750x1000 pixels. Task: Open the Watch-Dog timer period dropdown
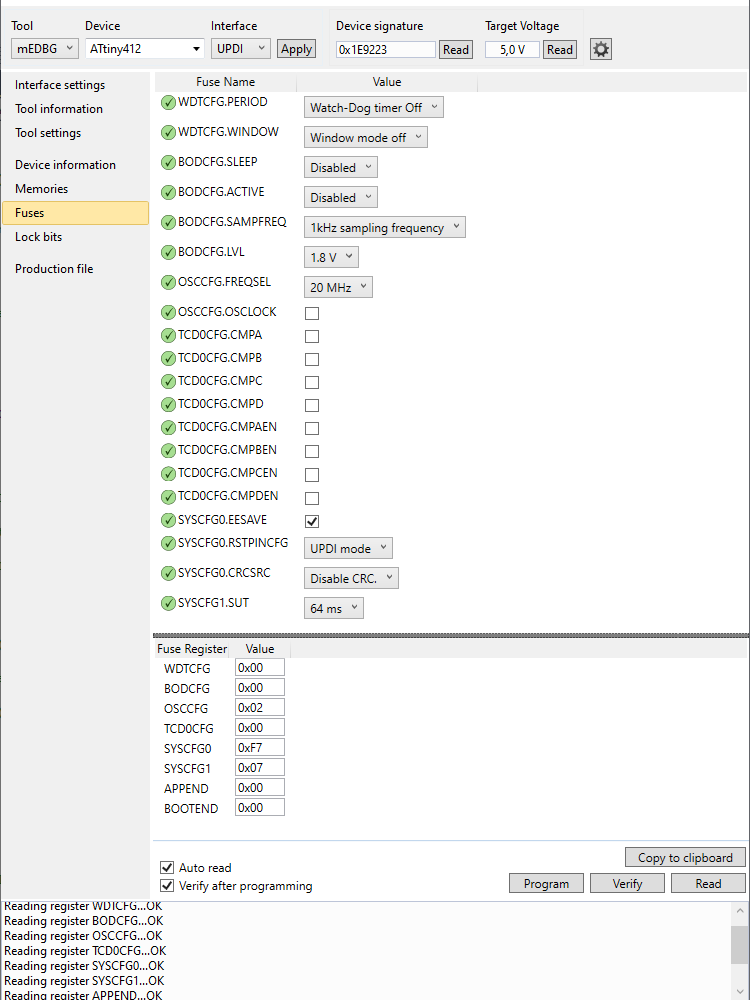click(373, 108)
